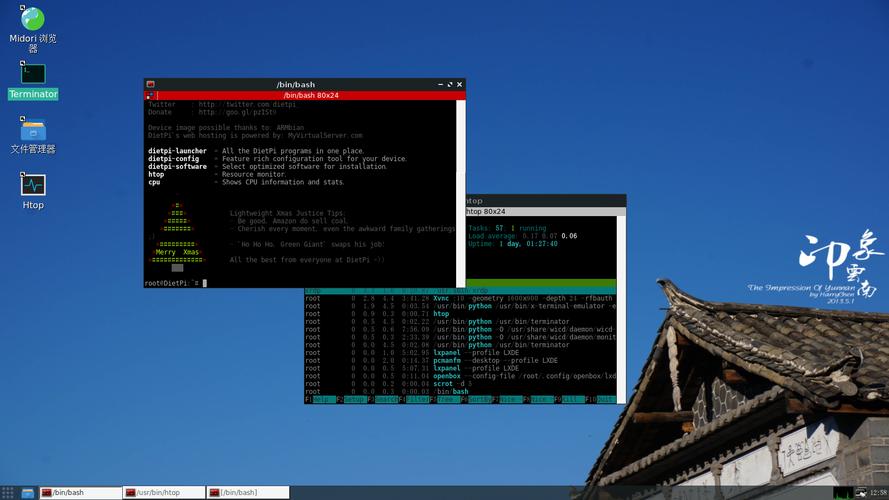Switch to /usr/bin/htop taskbar window
Viewport: 889px width, 500px height.
(164, 493)
